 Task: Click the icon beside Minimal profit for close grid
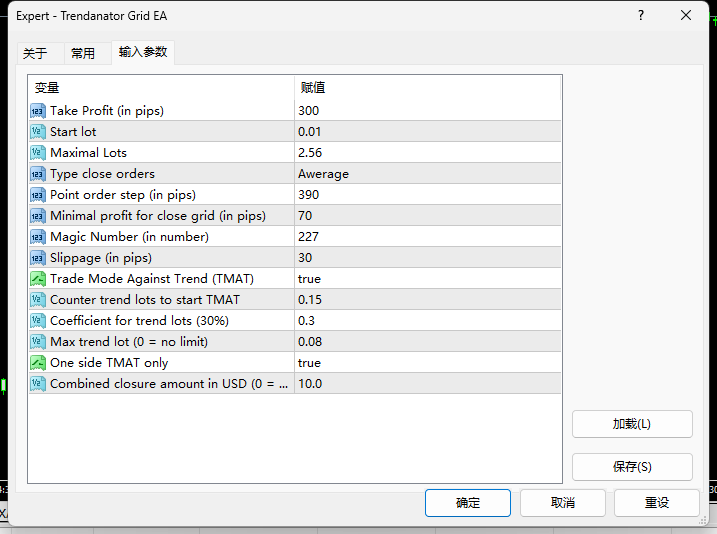(38, 216)
